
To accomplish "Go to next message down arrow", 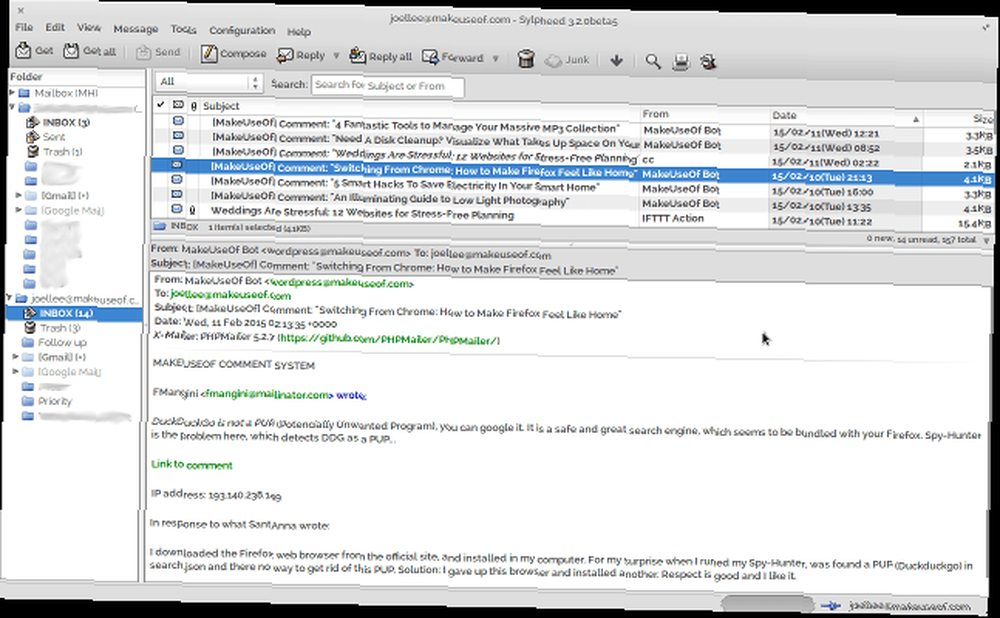I will click(617, 61).
